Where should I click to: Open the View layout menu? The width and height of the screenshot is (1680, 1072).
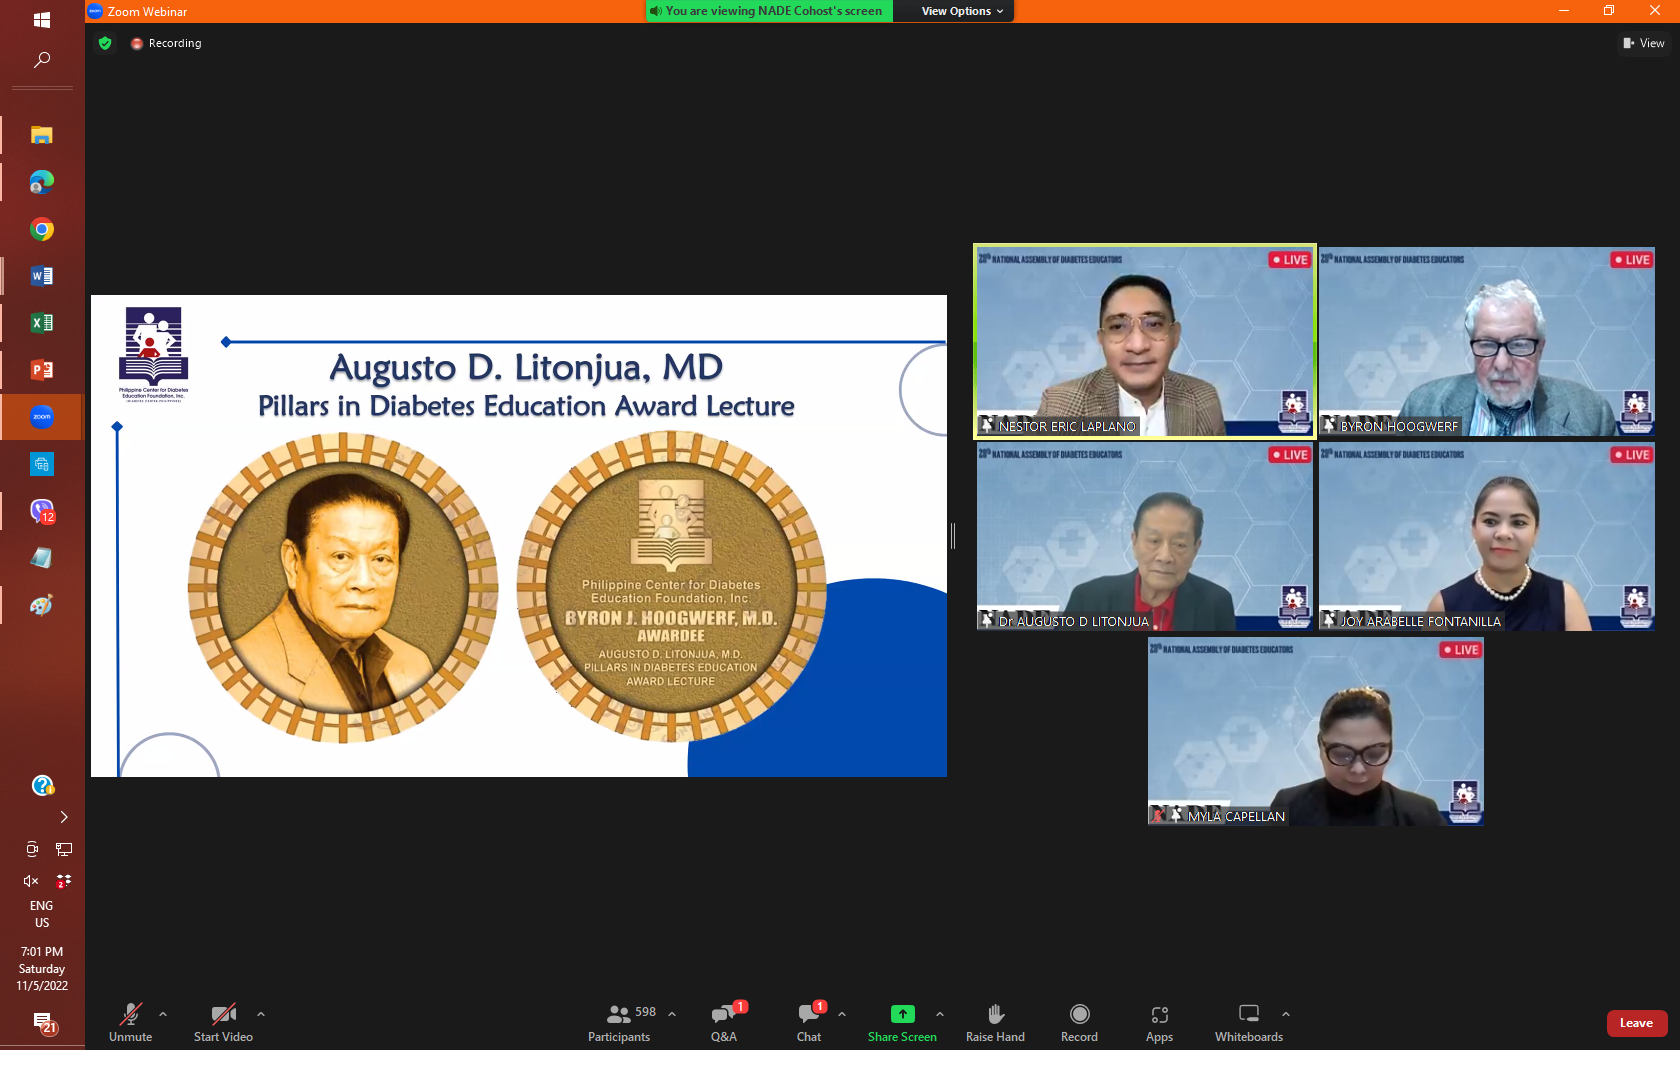tap(1643, 43)
